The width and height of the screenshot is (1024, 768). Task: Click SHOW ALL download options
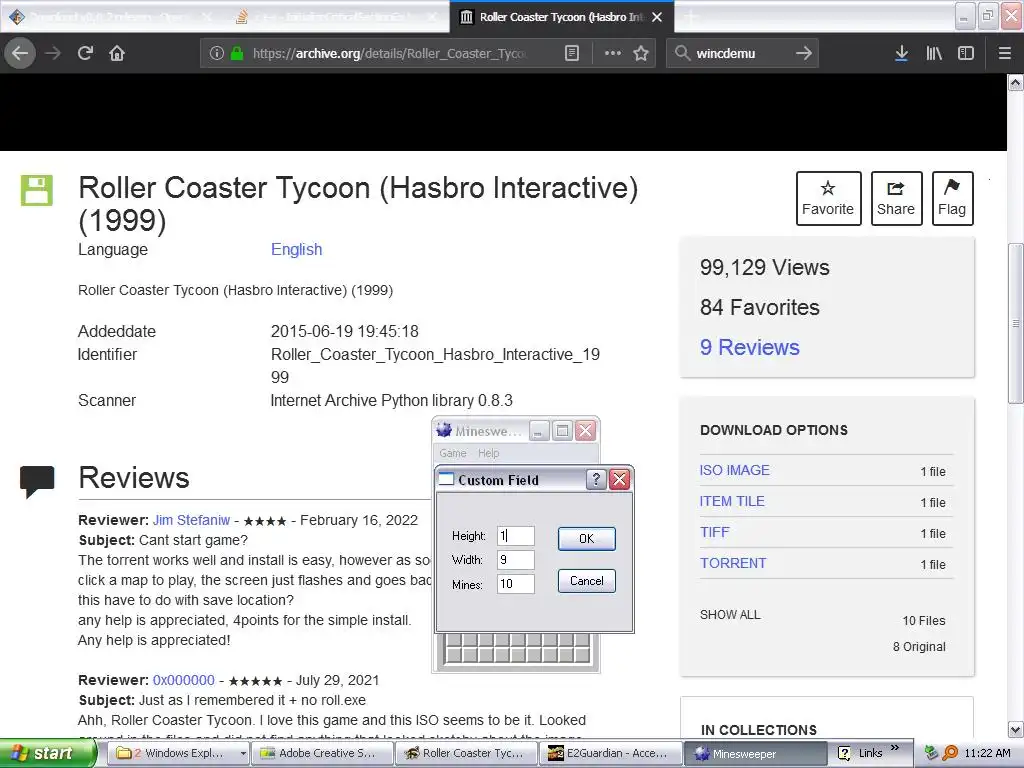tap(730, 615)
